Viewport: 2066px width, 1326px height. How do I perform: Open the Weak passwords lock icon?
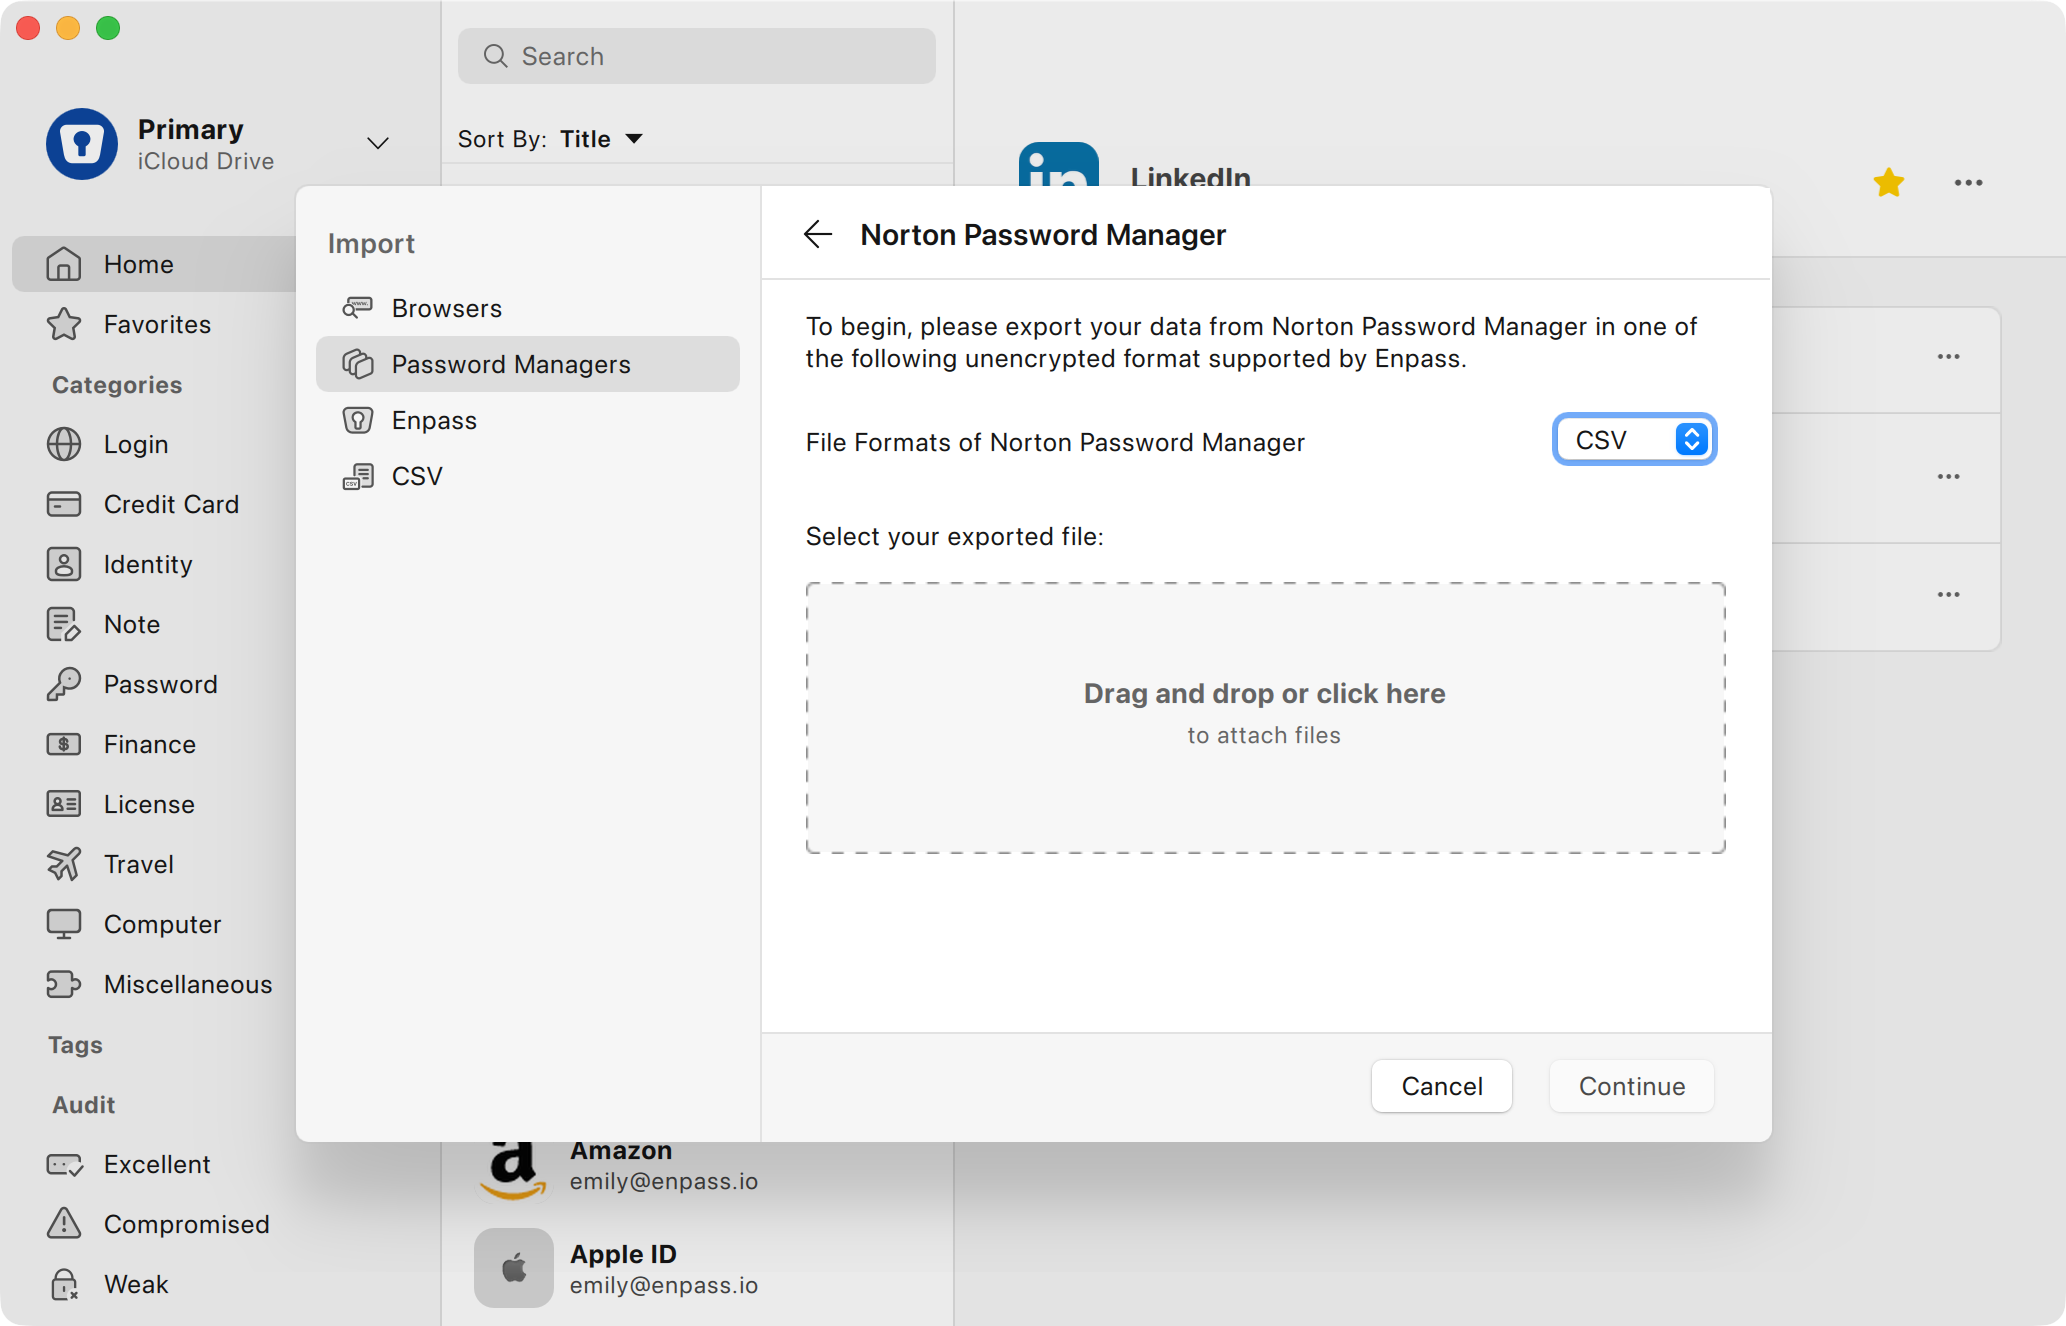64,1284
